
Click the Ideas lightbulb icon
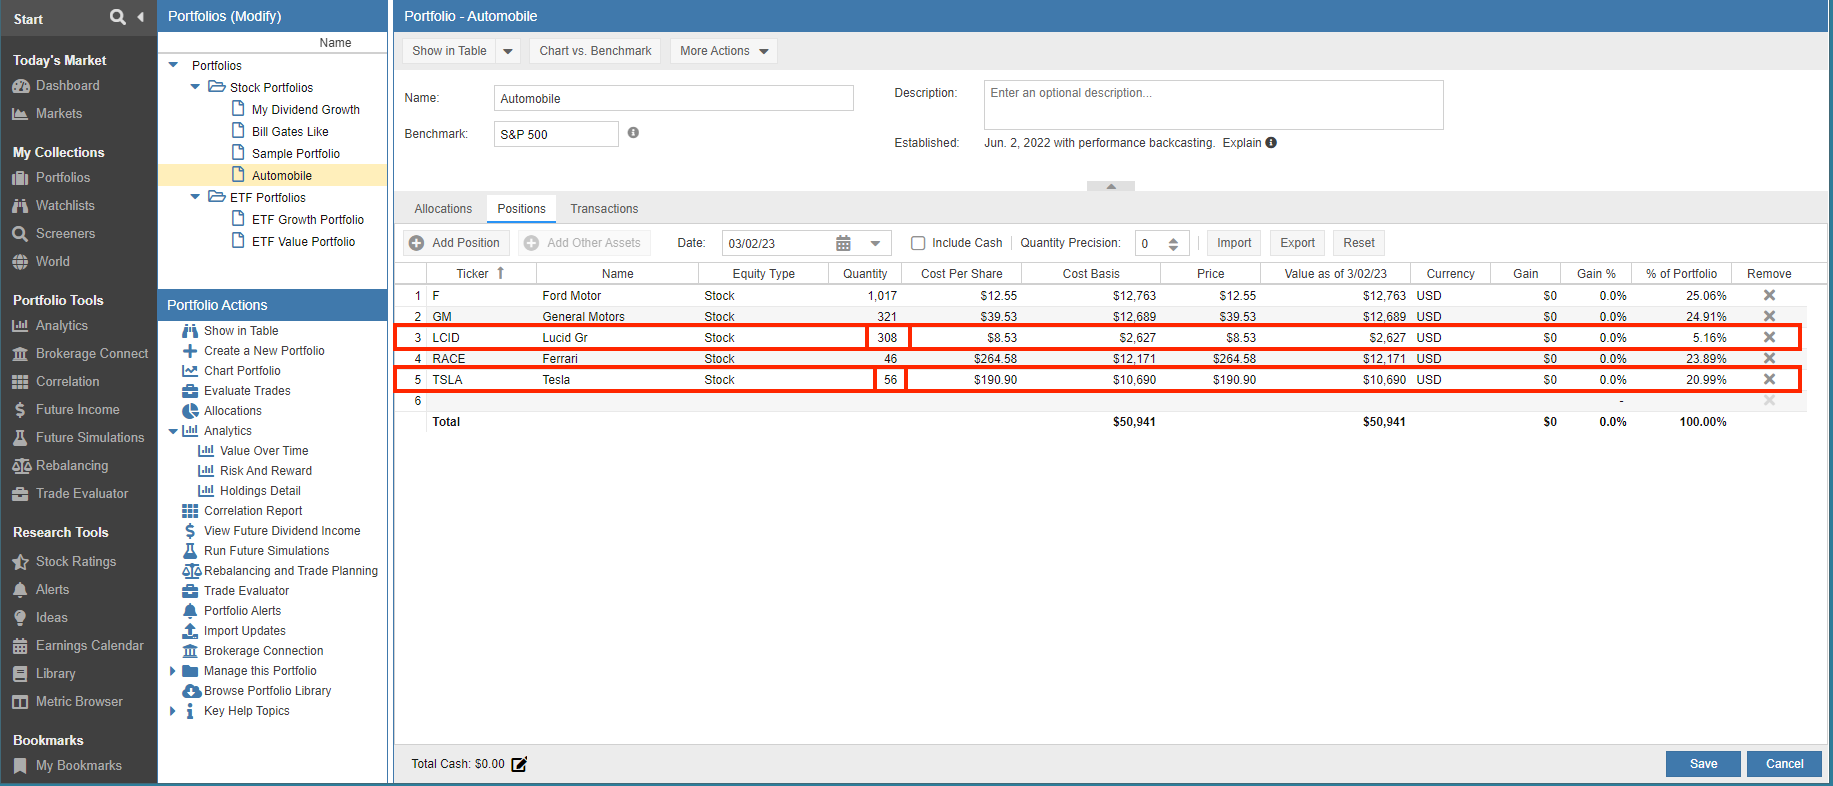(20, 618)
